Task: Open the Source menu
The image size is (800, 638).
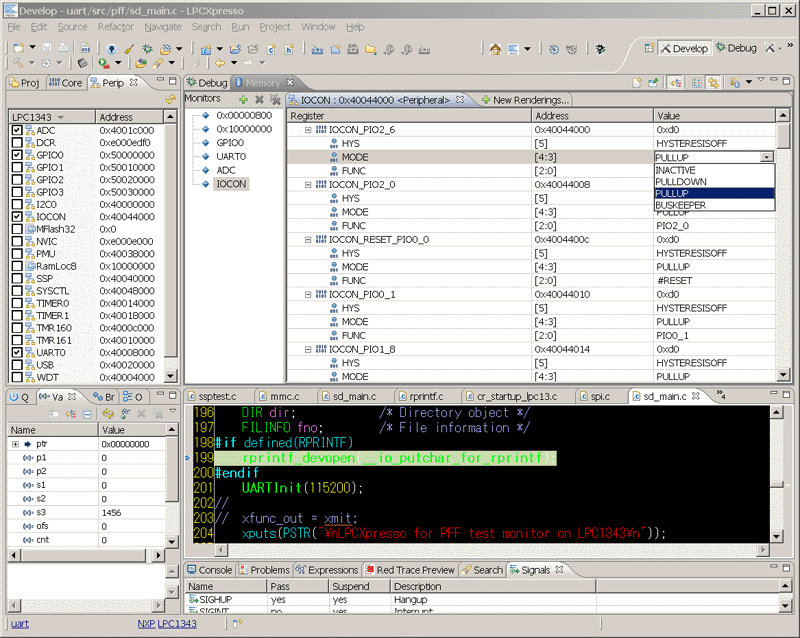Action: [x=72, y=27]
